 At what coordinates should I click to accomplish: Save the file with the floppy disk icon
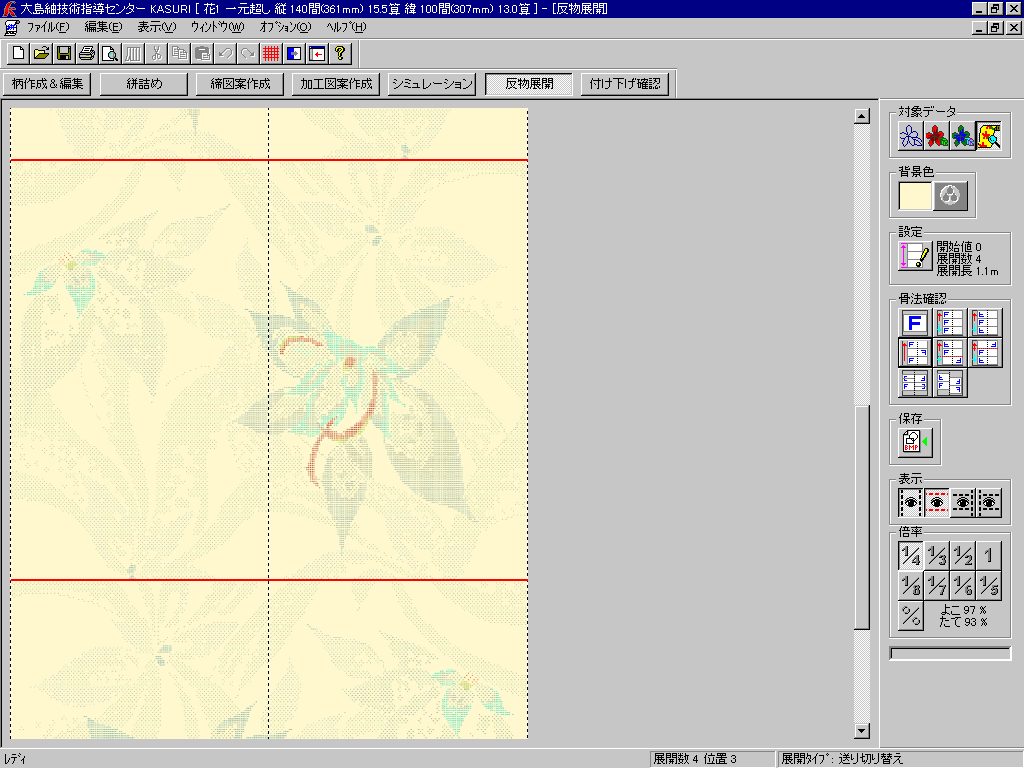coord(63,53)
